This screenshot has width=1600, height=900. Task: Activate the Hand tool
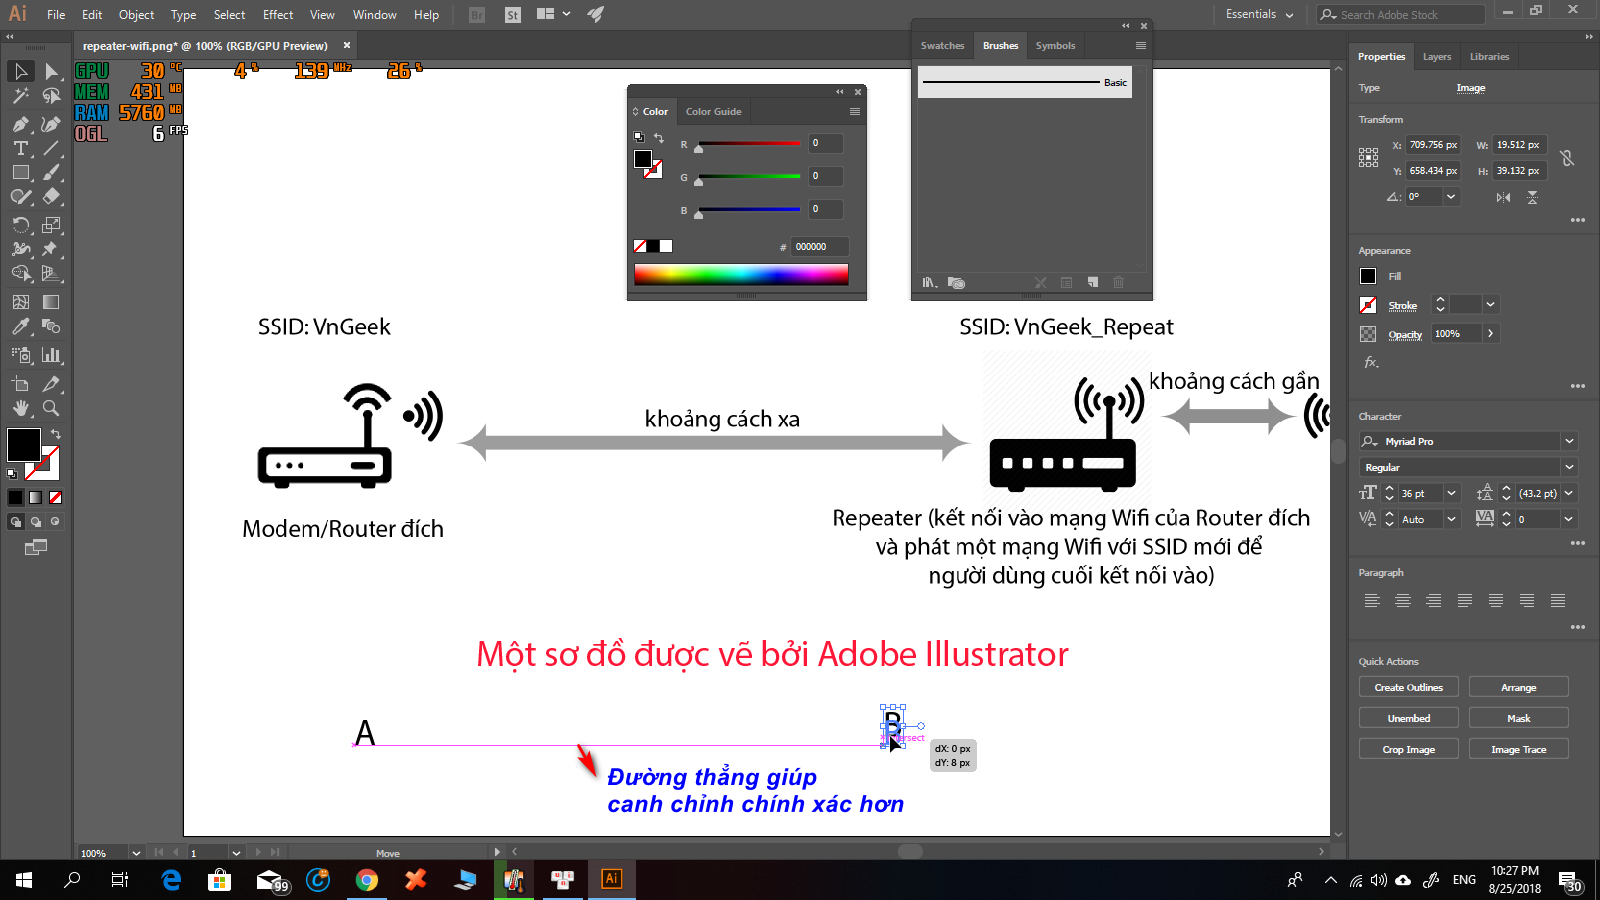(x=20, y=408)
